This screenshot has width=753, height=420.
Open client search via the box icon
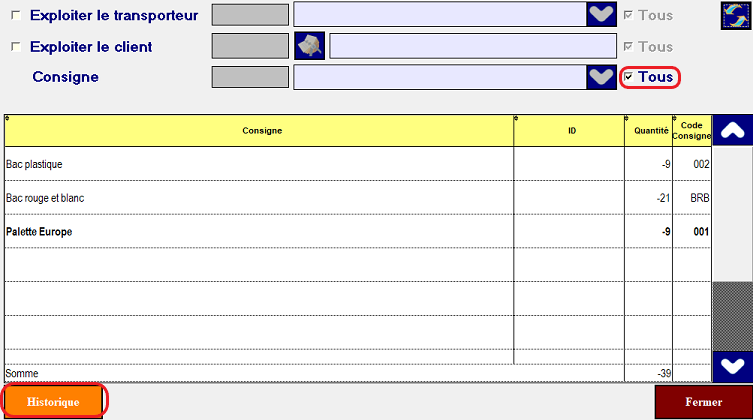(309, 46)
